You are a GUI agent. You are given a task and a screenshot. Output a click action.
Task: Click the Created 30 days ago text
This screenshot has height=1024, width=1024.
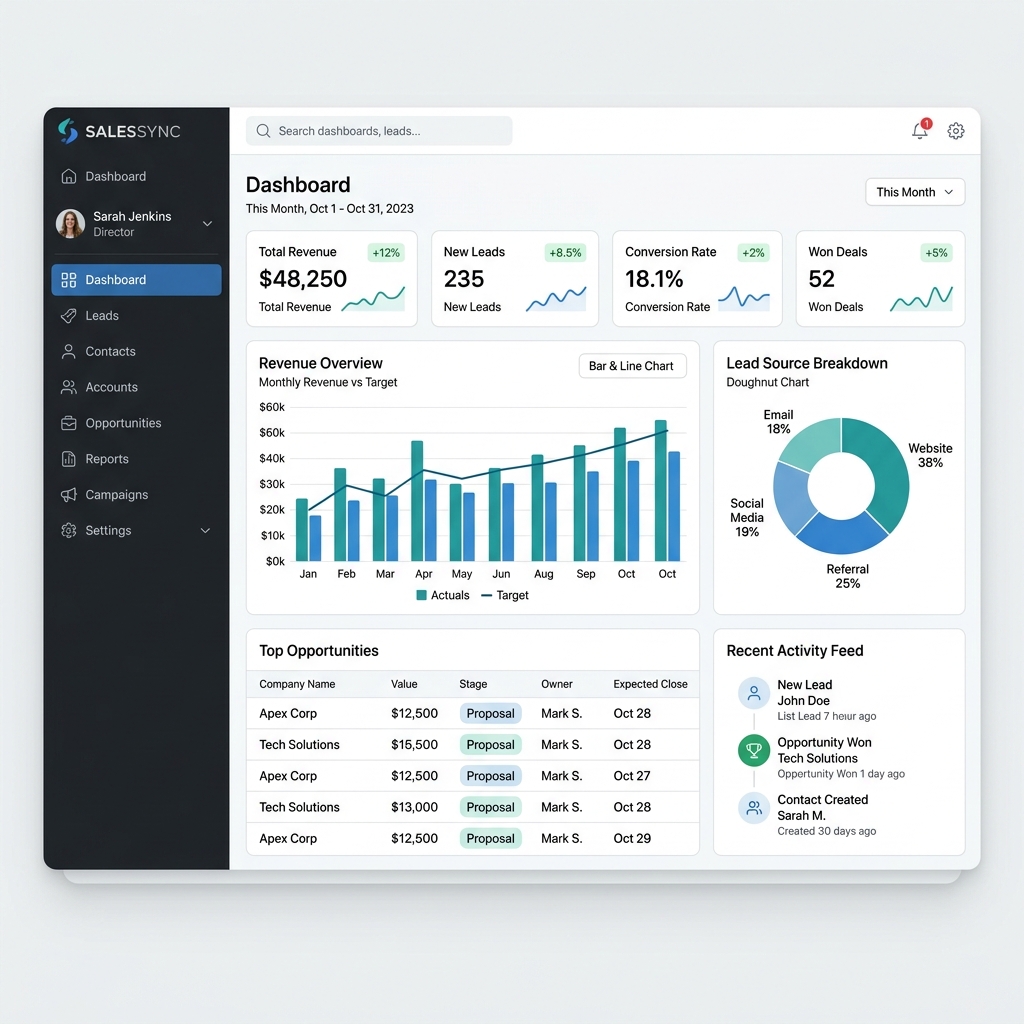click(827, 831)
